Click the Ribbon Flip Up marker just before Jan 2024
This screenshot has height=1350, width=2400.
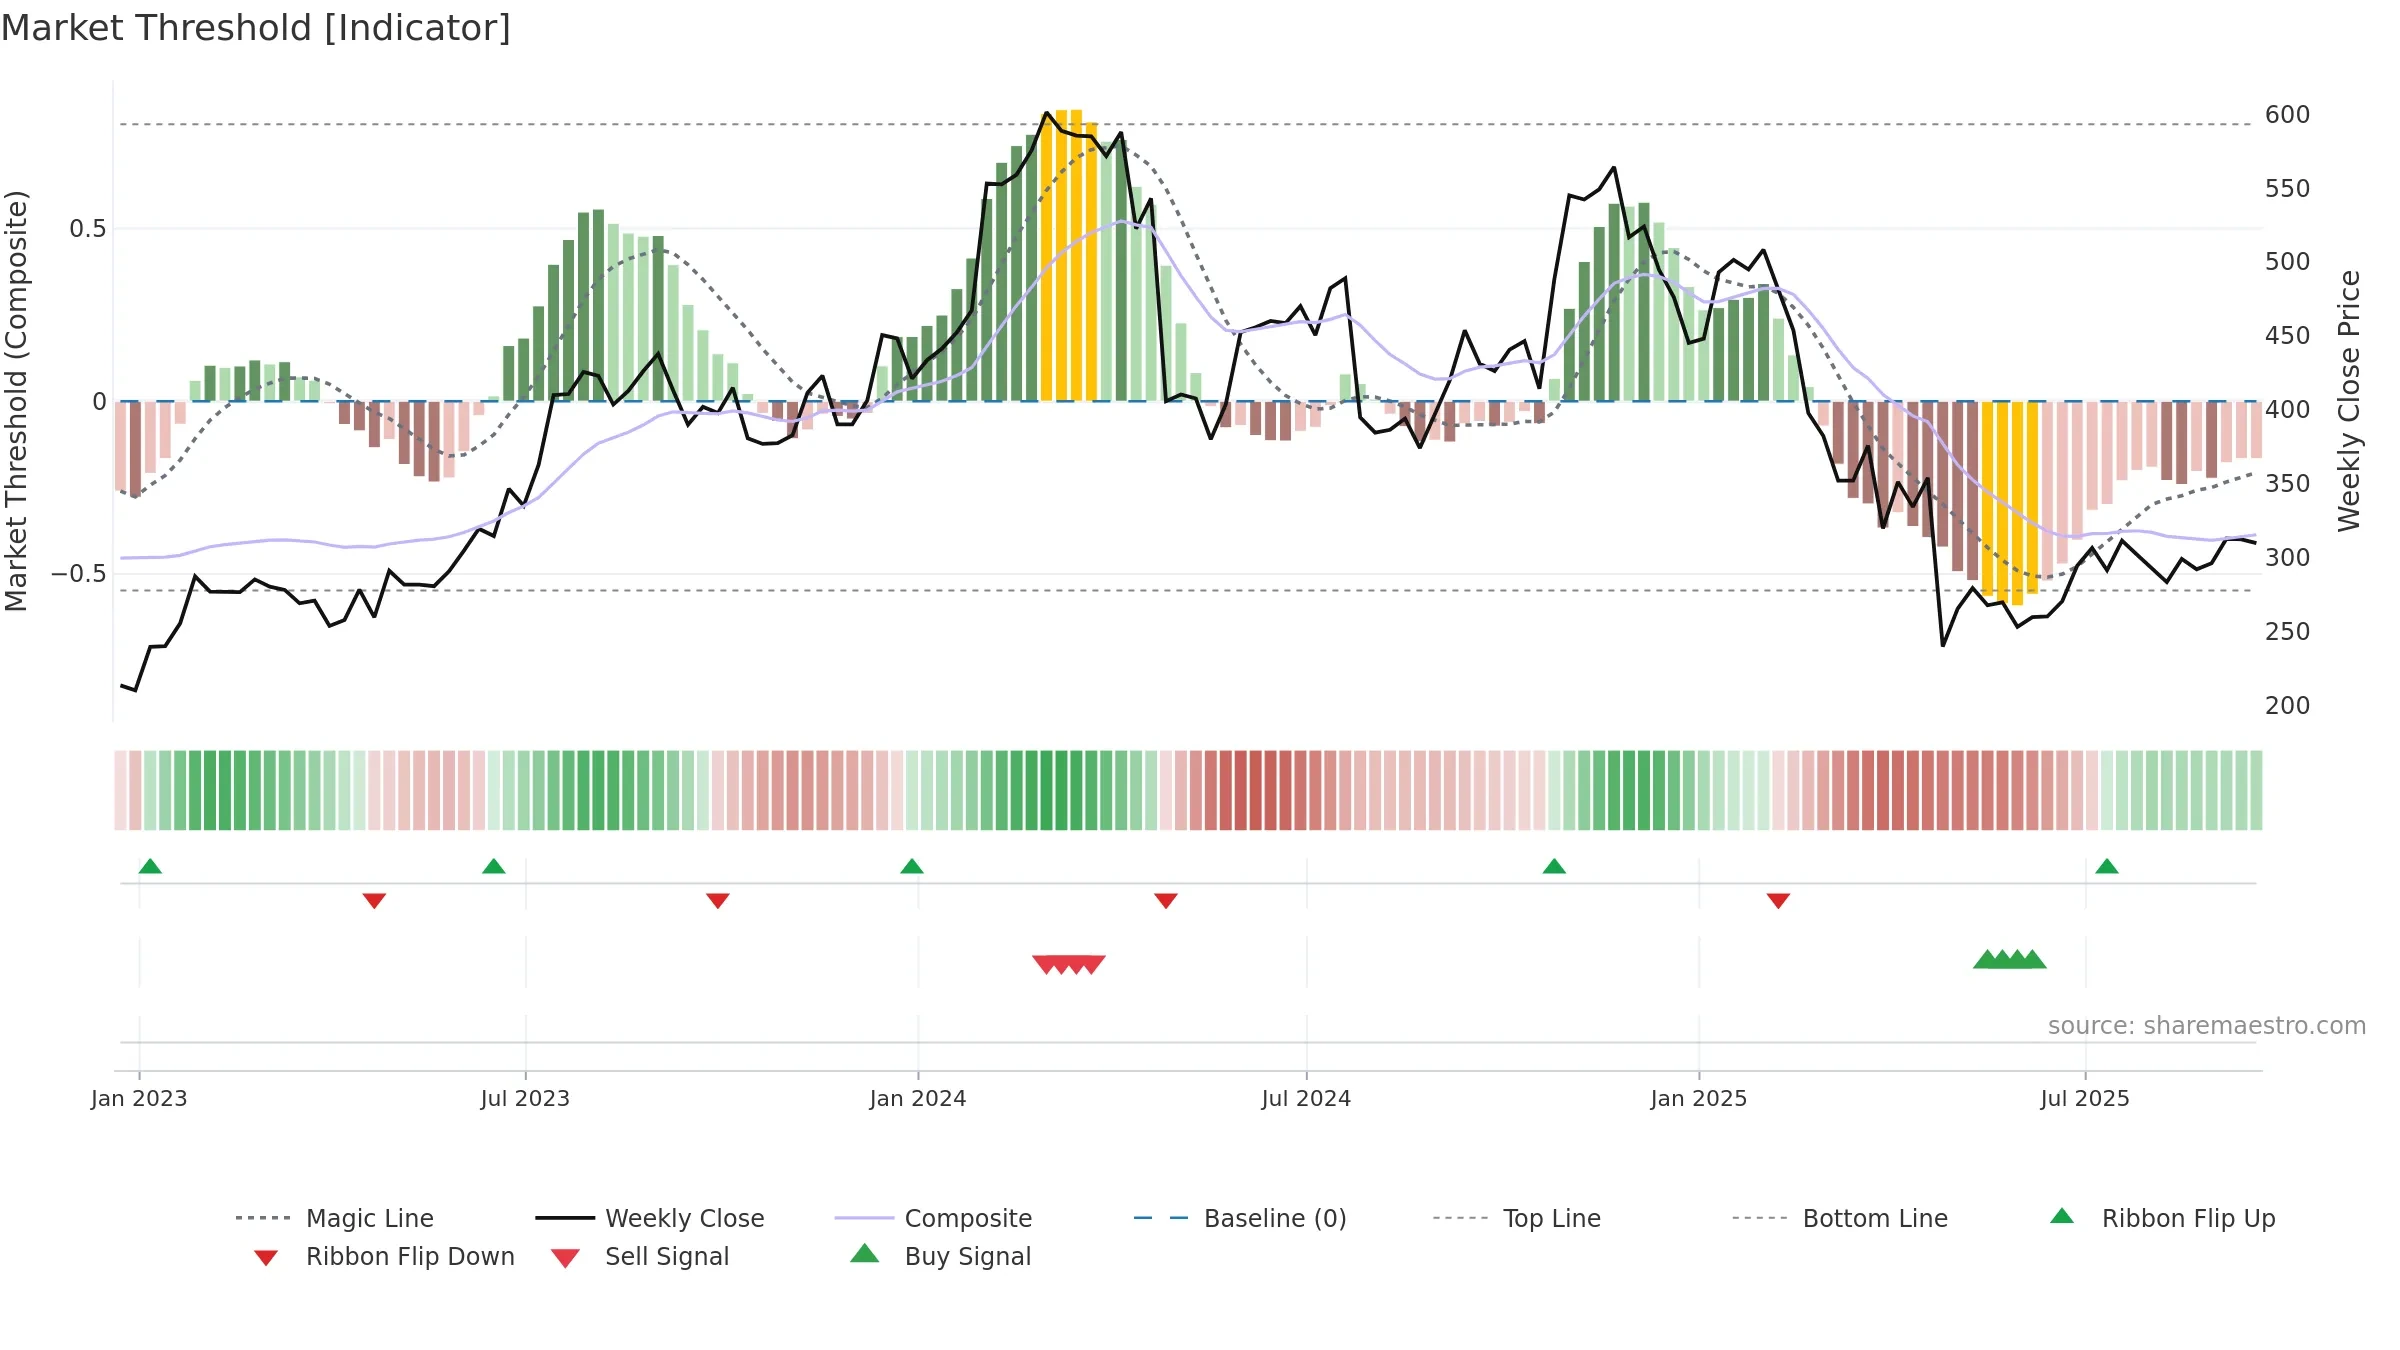(912, 866)
